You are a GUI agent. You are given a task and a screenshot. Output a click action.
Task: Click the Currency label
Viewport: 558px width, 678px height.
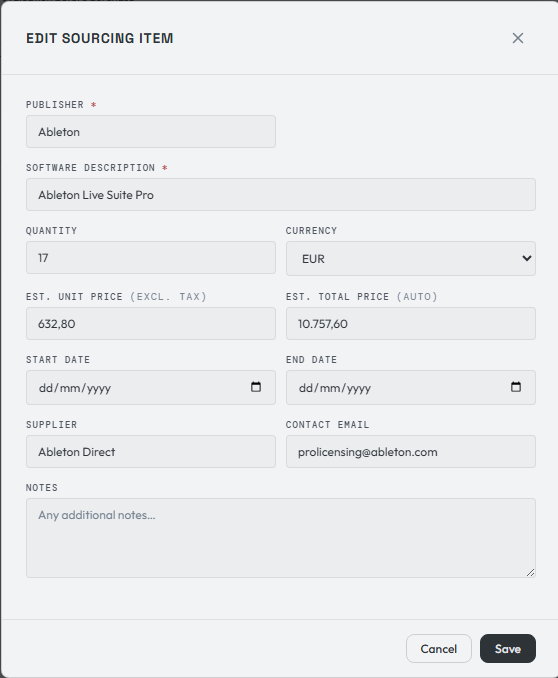click(311, 230)
